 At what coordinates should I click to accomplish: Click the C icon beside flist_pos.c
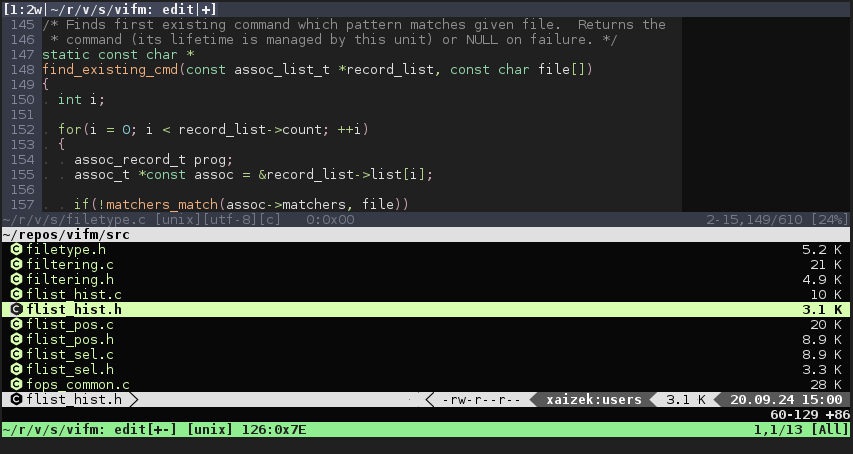pos(16,325)
